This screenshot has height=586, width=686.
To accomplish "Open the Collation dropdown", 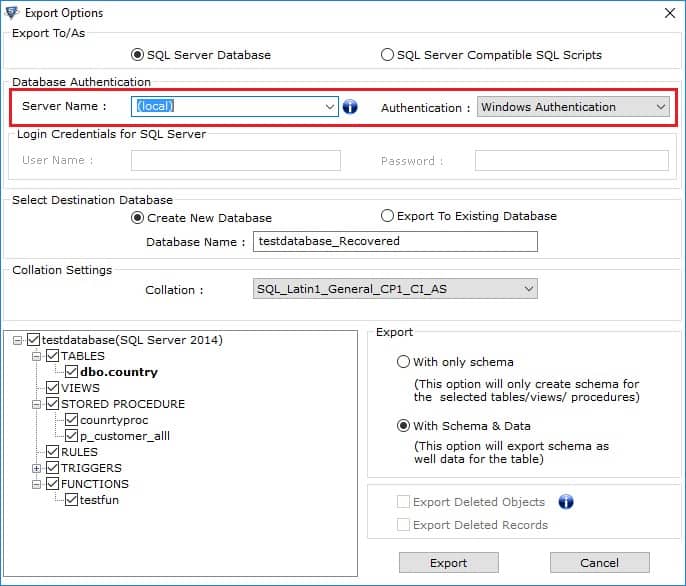I will tap(528, 289).
